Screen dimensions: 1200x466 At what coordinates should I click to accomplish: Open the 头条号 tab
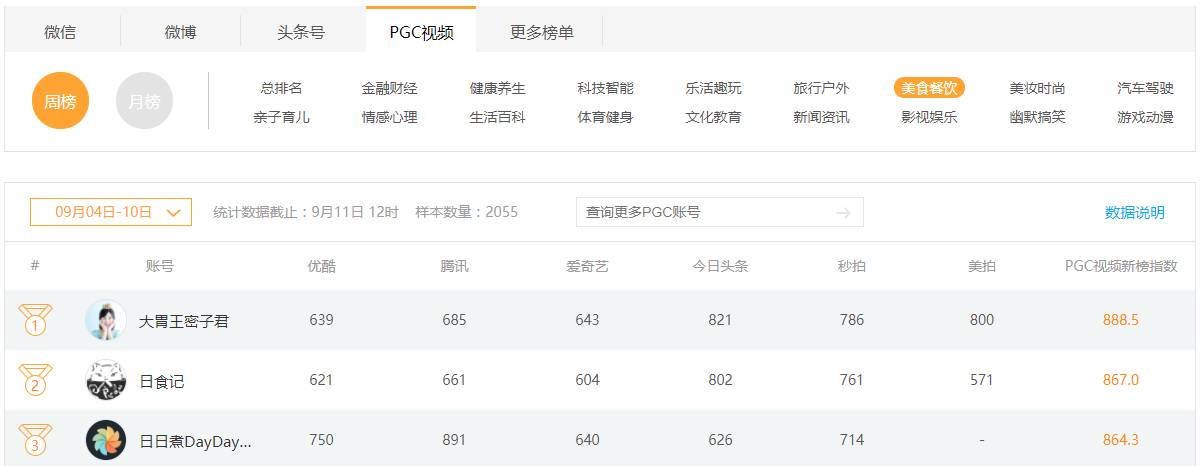point(301,32)
